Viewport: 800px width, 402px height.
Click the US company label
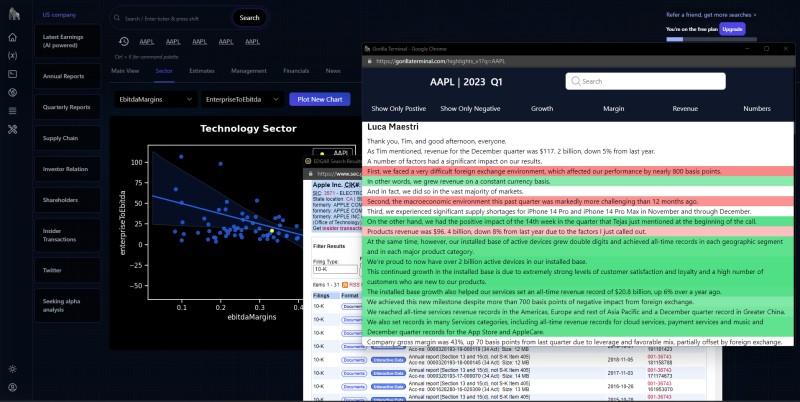coord(59,15)
